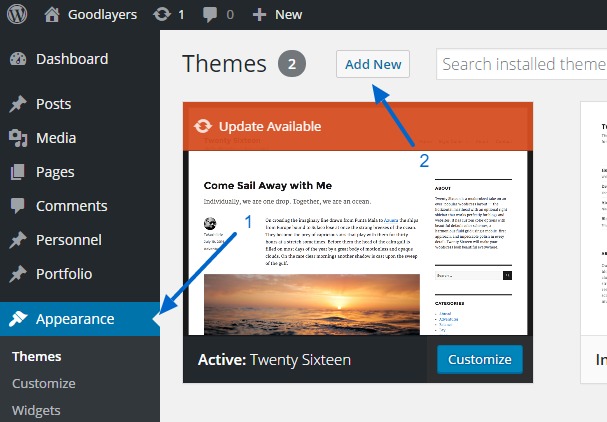
Task: Open the Goodlayers site home icon
Action: pyautogui.click(x=53, y=15)
